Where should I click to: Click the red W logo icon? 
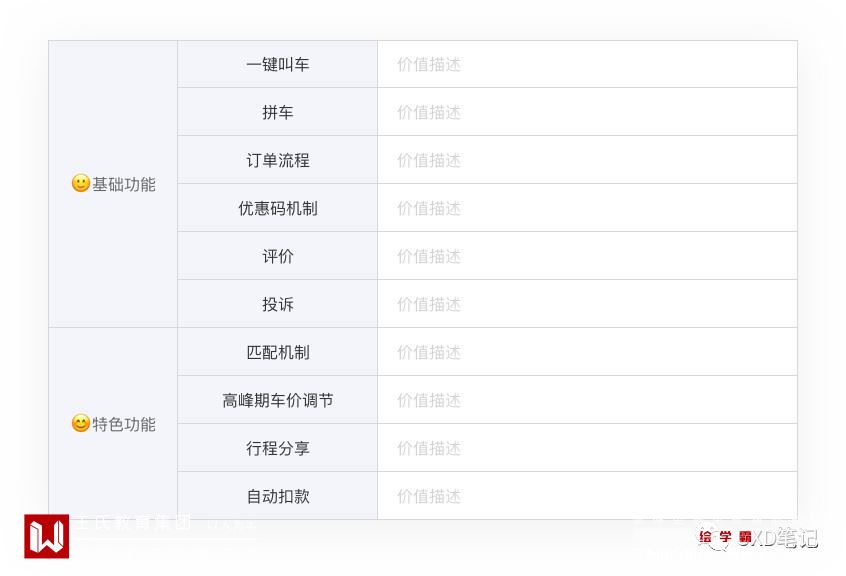pyautogui.click(x=46, y=536)
